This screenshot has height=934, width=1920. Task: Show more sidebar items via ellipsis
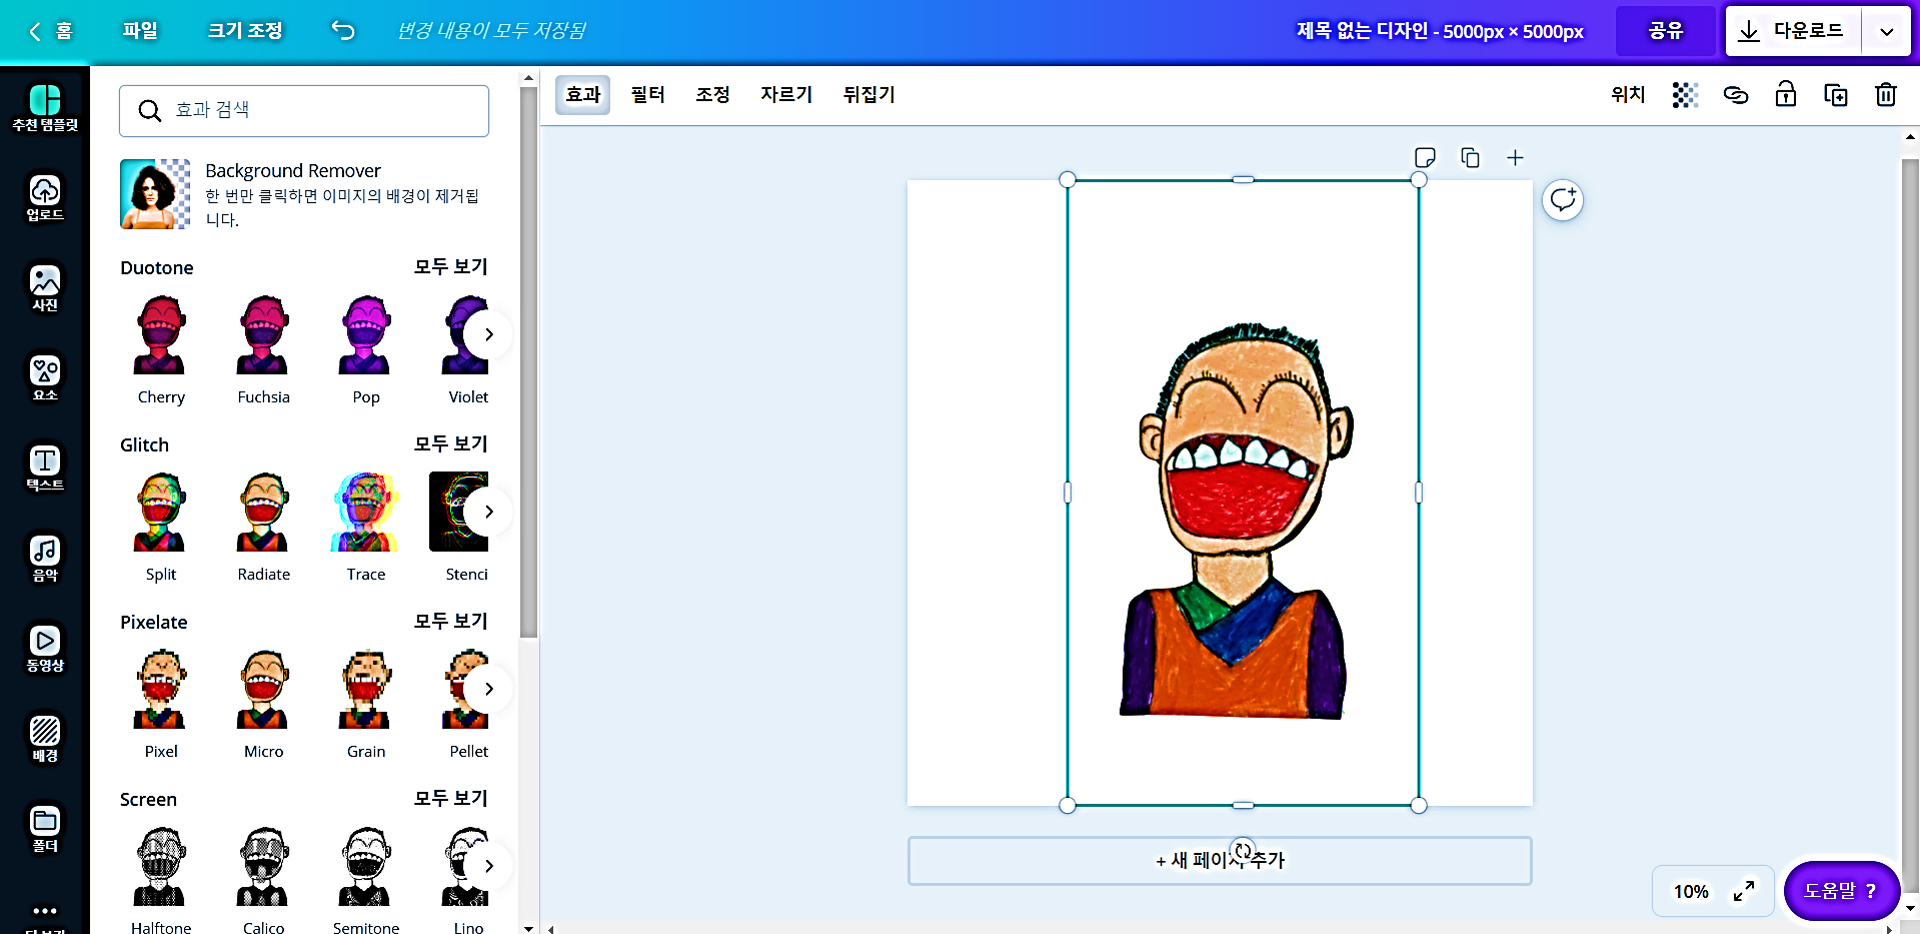click(x=45, y=911)
